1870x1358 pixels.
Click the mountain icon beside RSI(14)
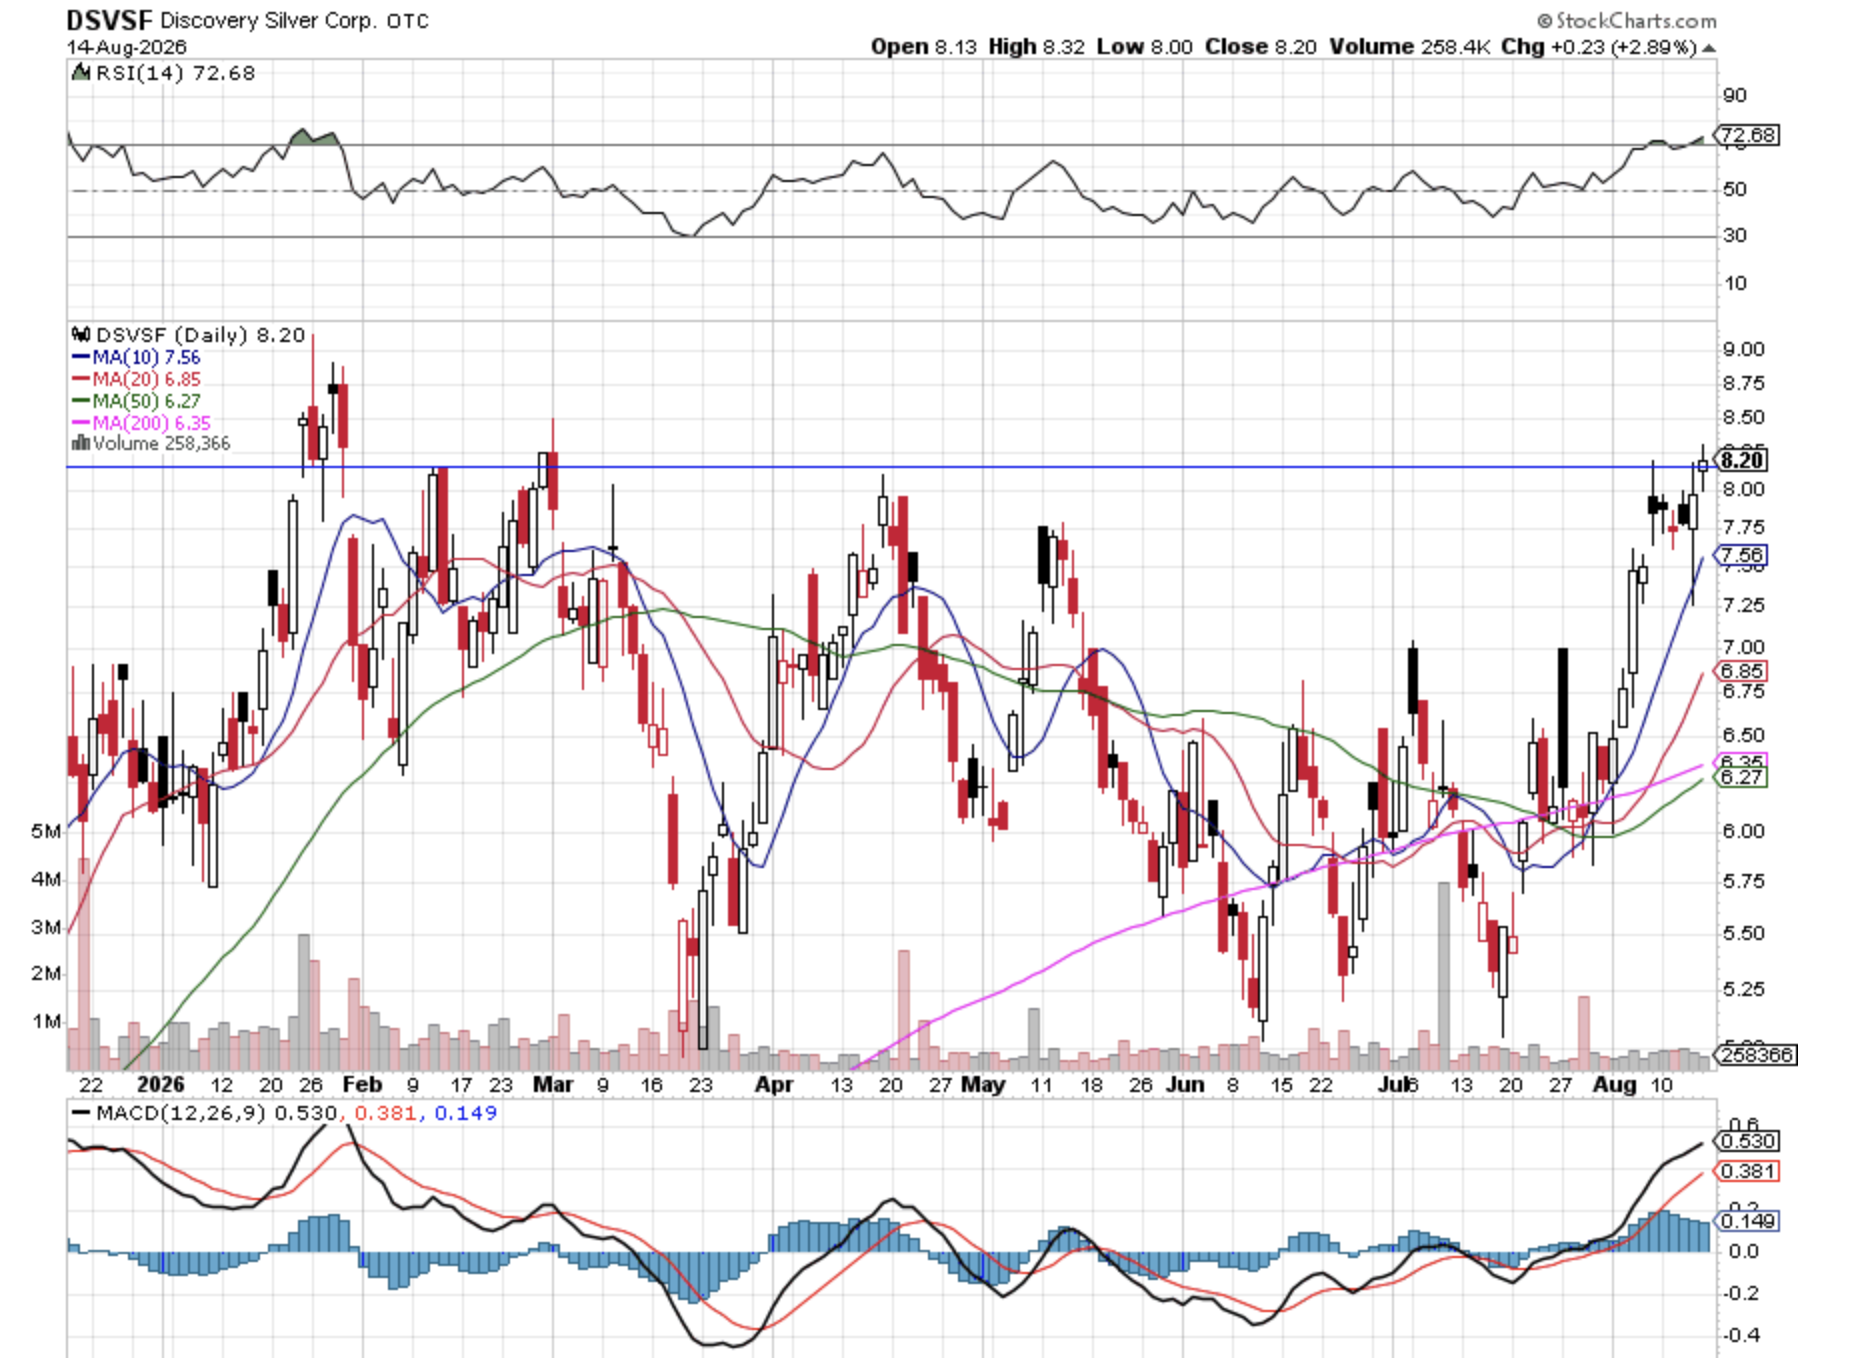click(80, 73)
